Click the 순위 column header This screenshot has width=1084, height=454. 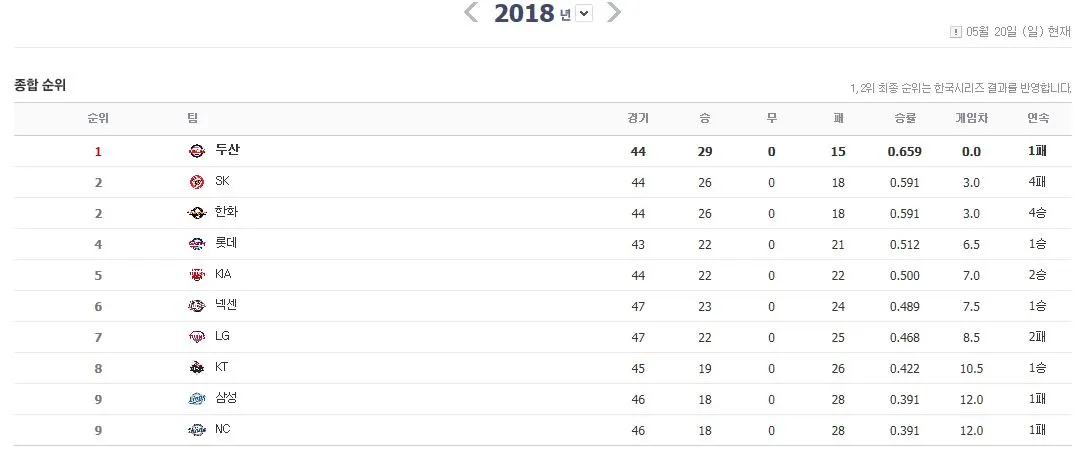pyautogui.click(x=98, y=118)
